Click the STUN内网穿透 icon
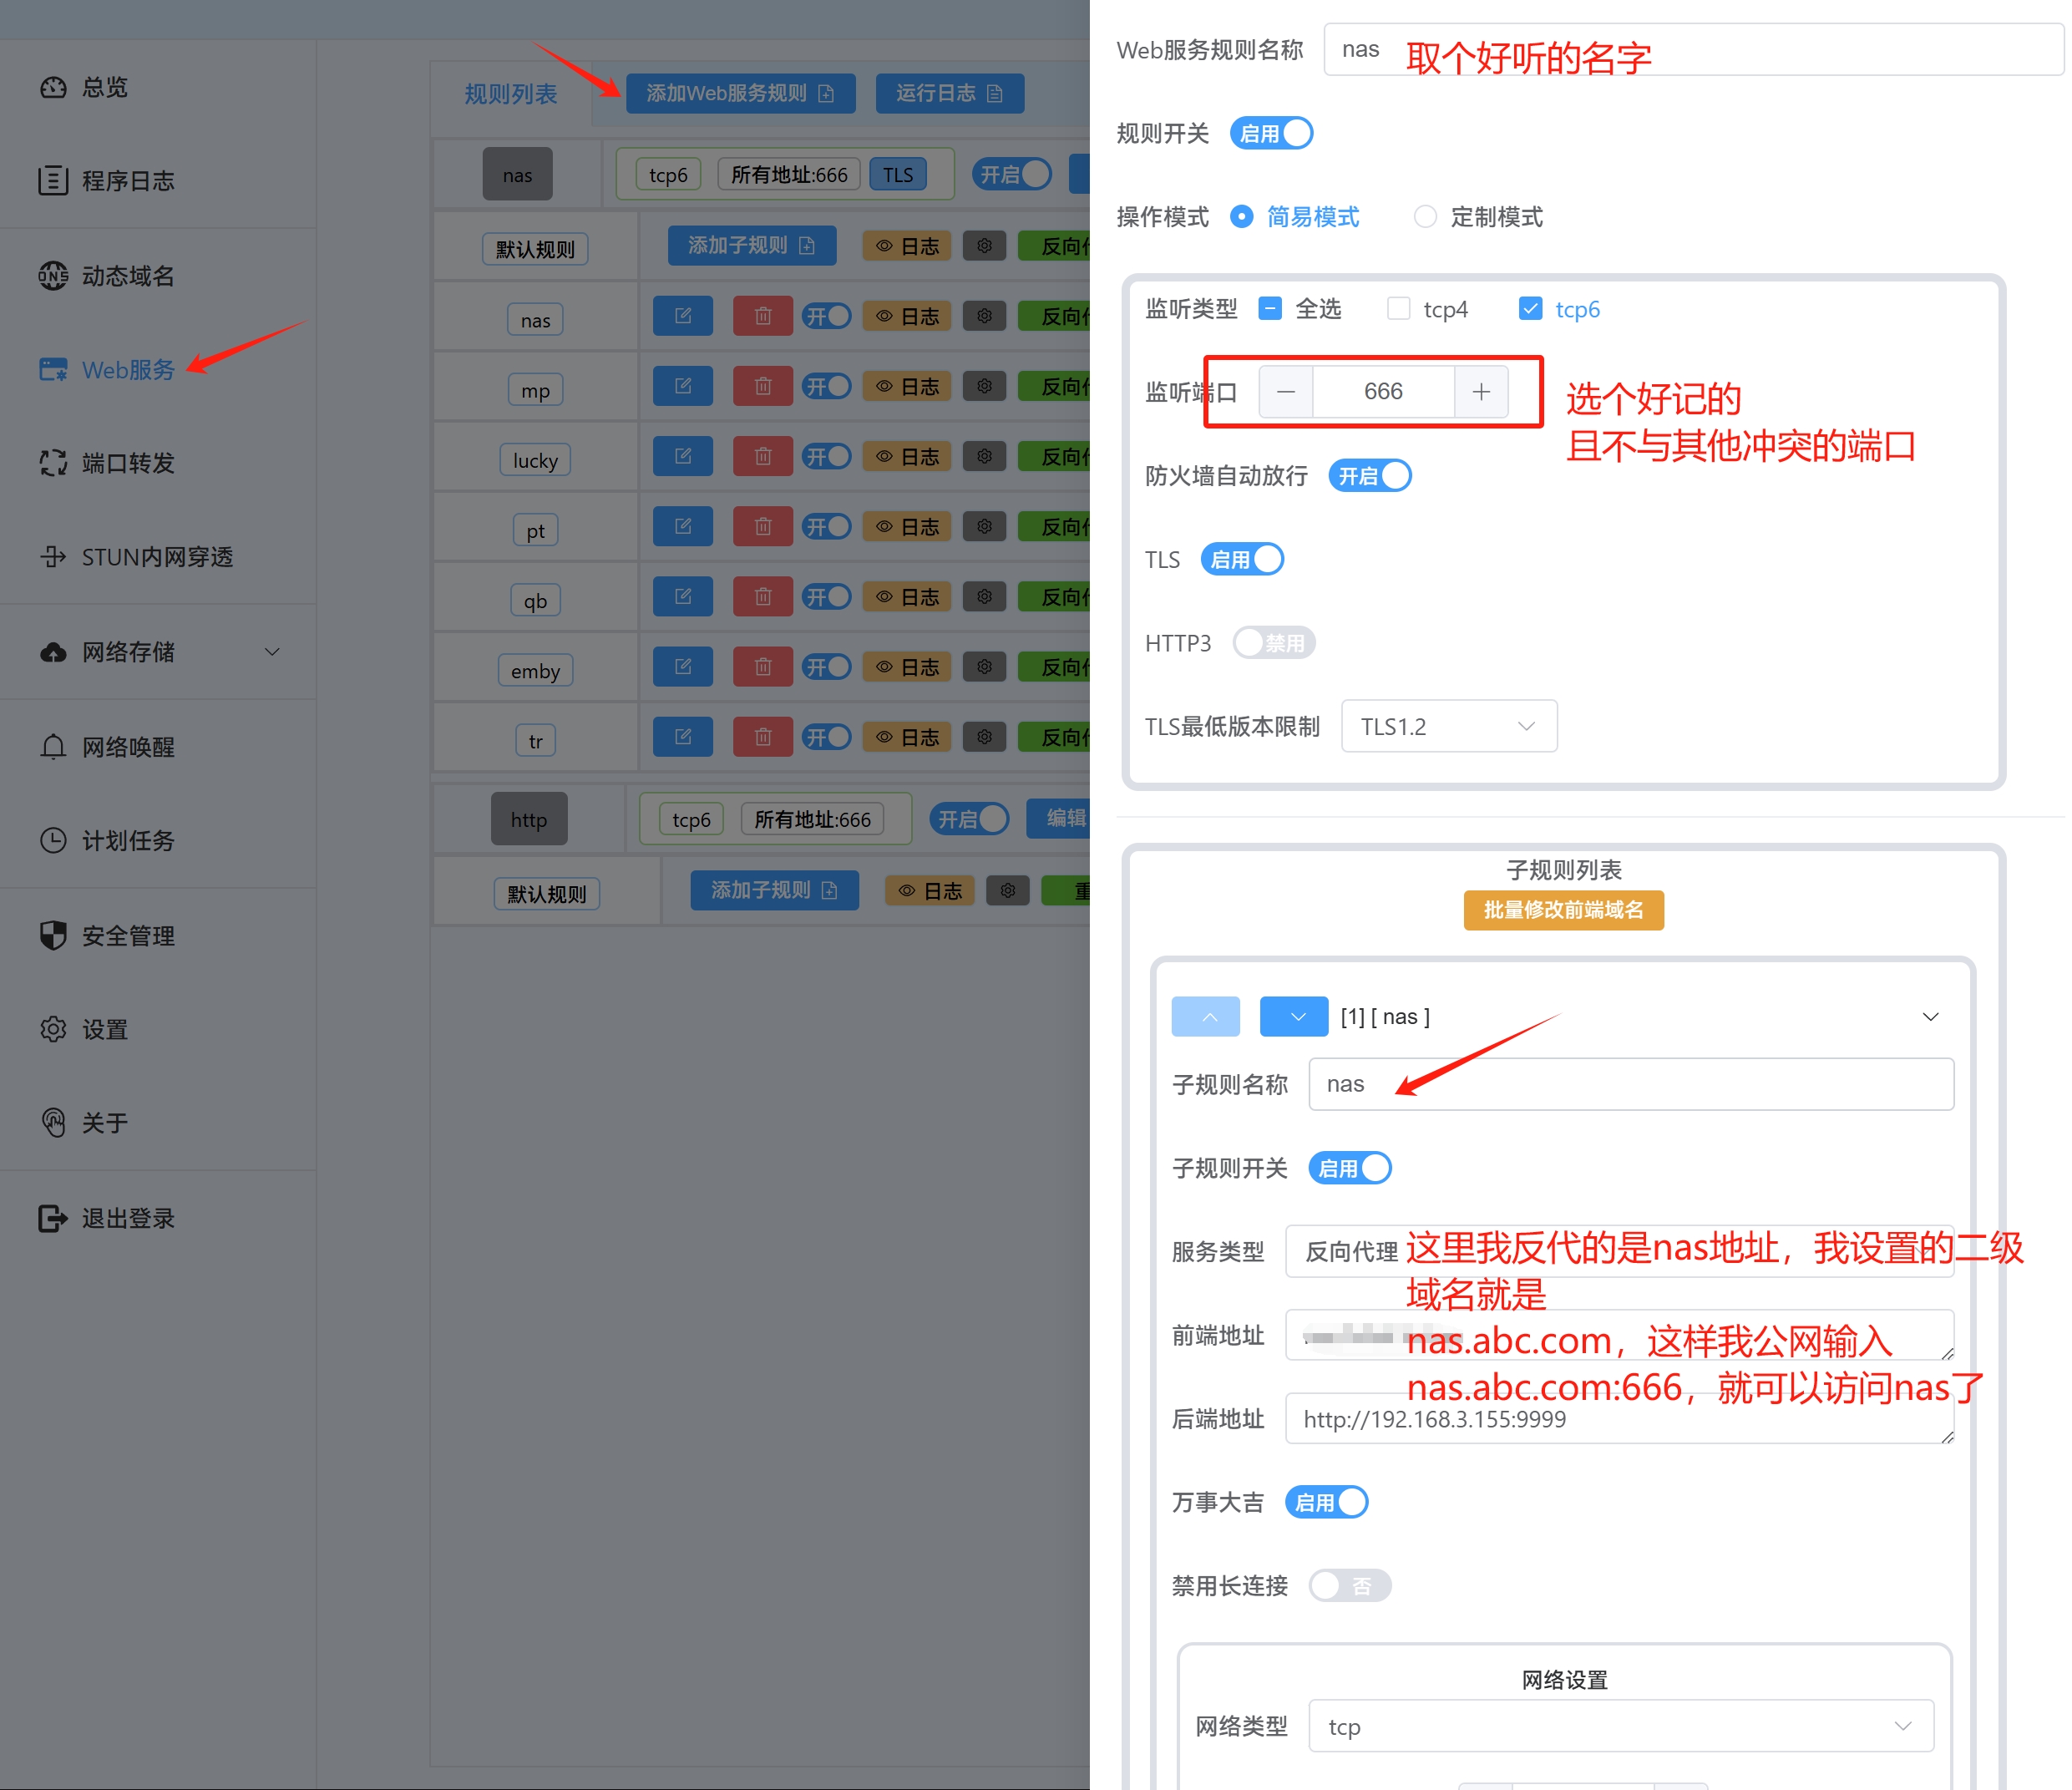The width and height of the screenshot is (2072, 1790). [53, 557]
